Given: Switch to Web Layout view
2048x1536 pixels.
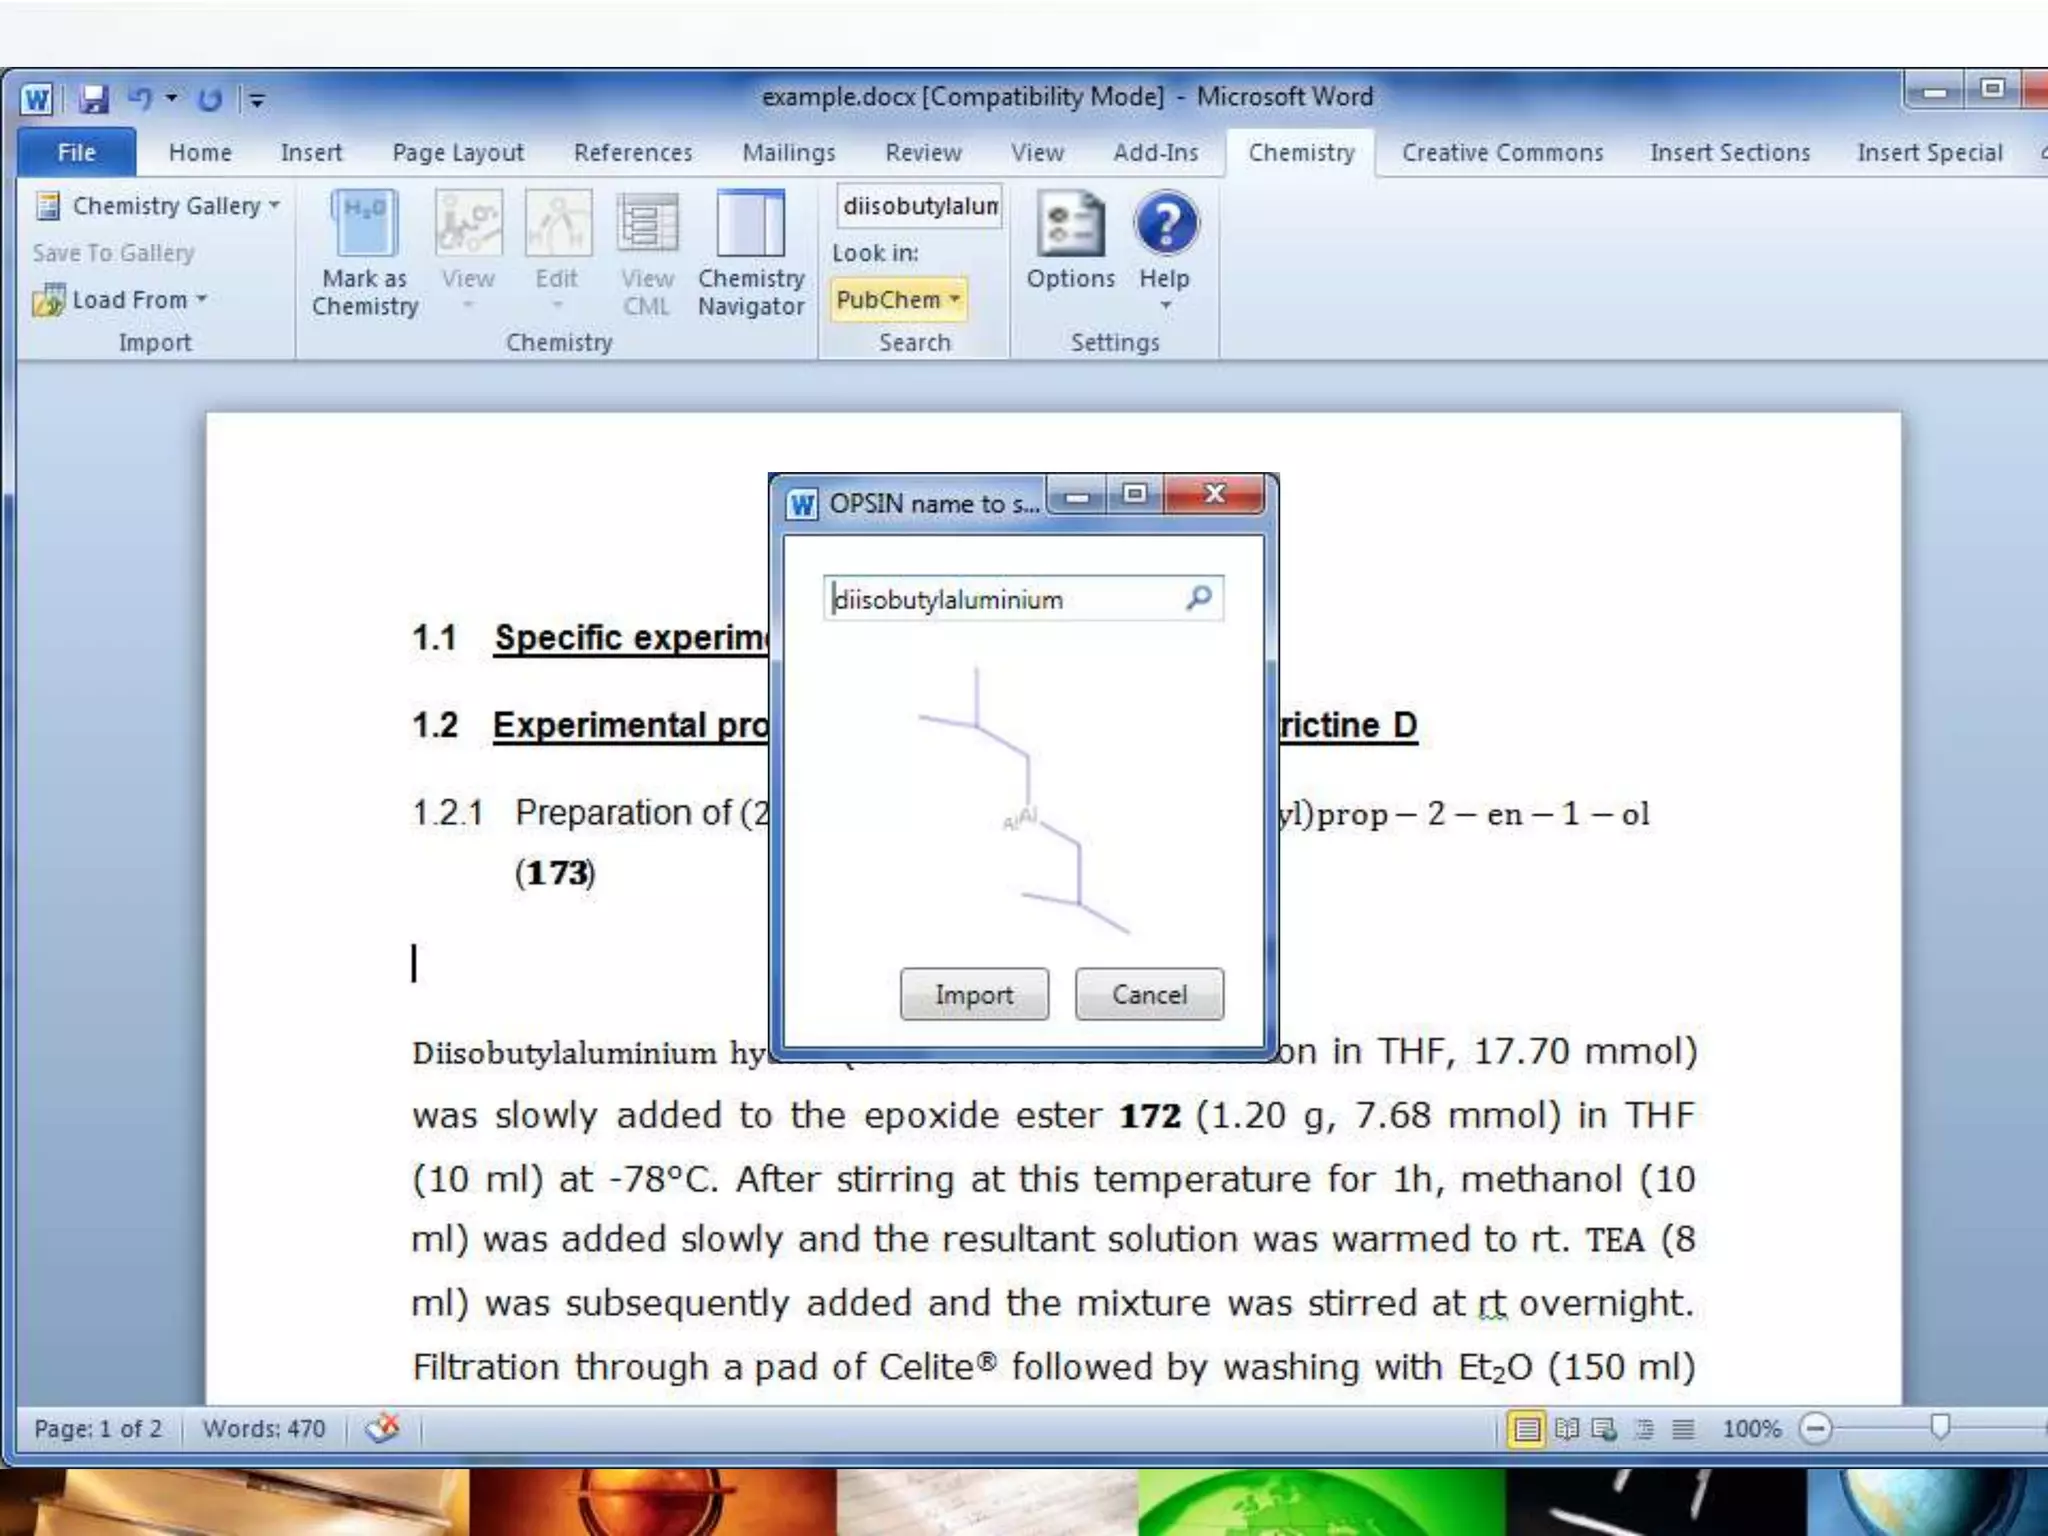Looking at the screenshot, I should pos(1604,1429).
